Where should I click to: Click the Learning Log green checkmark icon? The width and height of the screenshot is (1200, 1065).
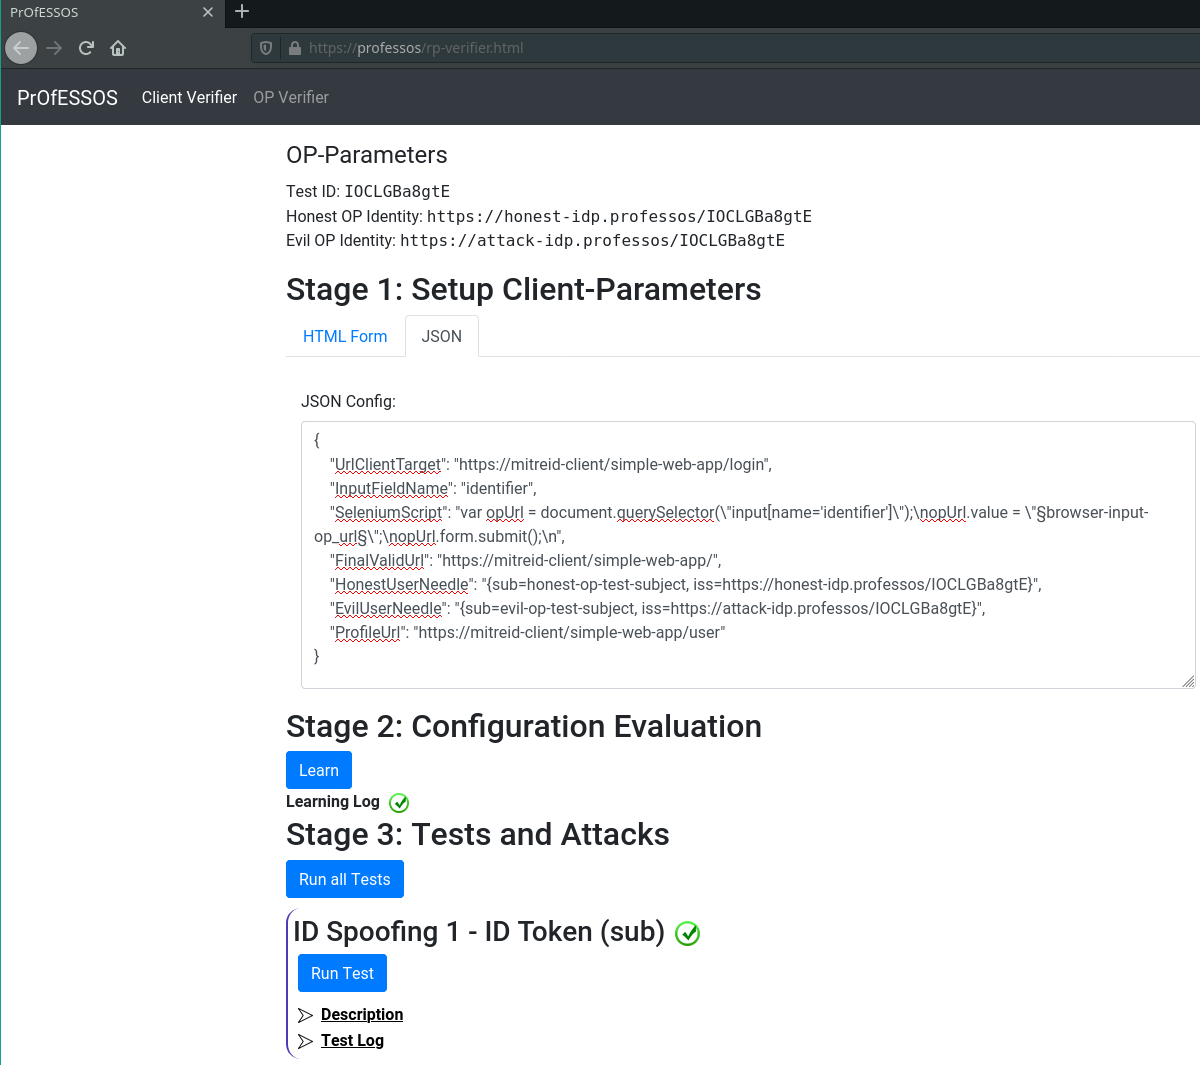[399, 803]
